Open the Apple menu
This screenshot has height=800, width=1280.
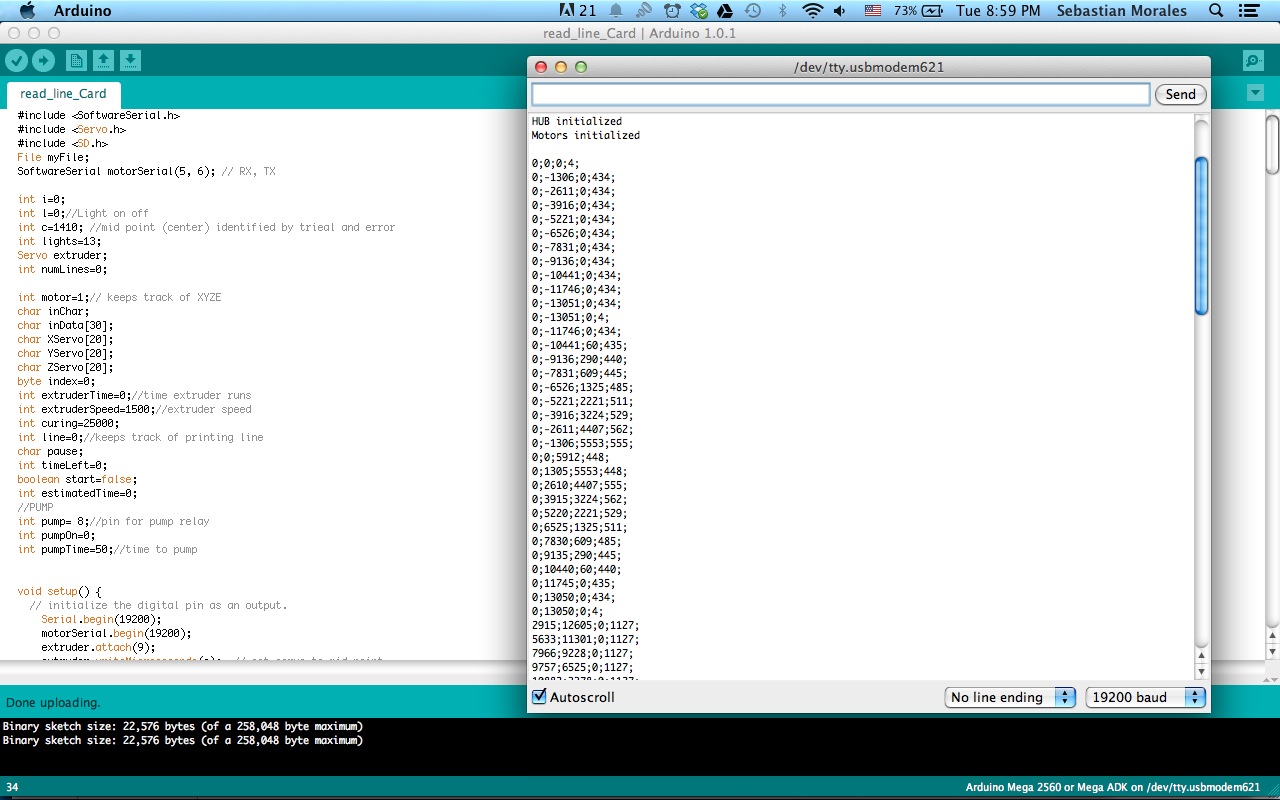[27, 11]
